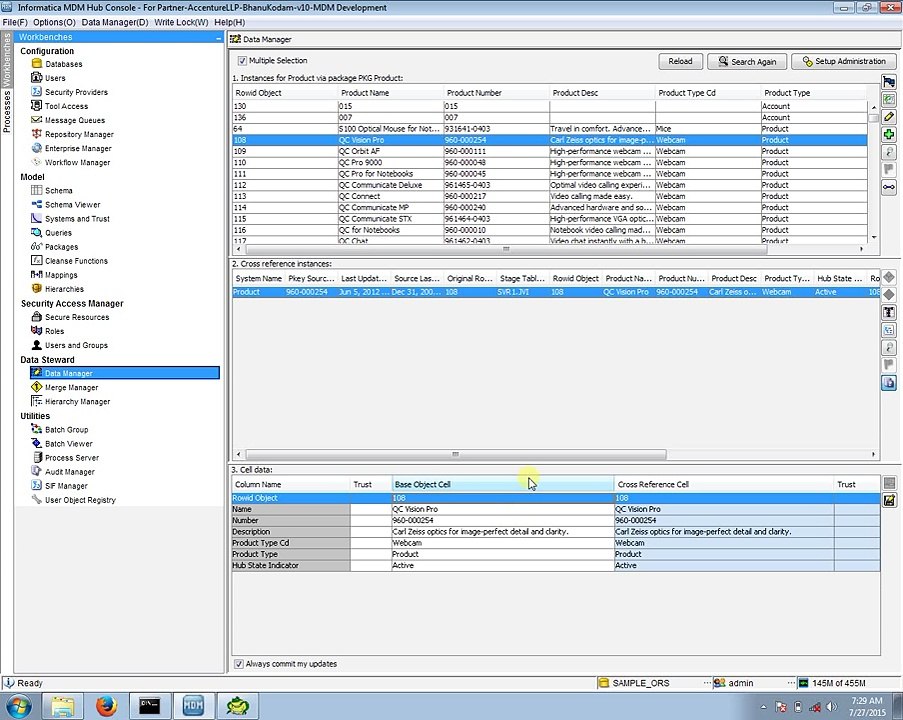The width and height of the screenshot is (903, 720).
Task: Open the volume control in system tray
Action: [x=831, y=707]
